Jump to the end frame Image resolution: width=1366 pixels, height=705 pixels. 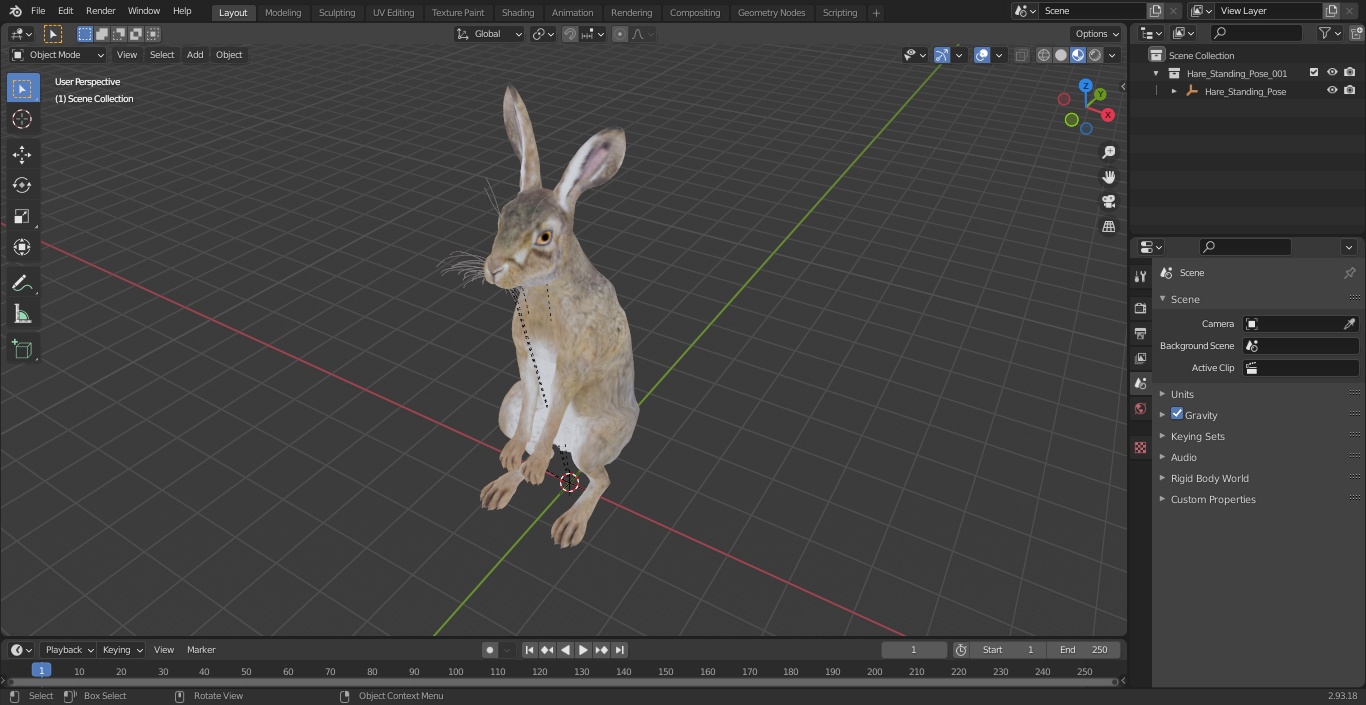click(620, 650)
